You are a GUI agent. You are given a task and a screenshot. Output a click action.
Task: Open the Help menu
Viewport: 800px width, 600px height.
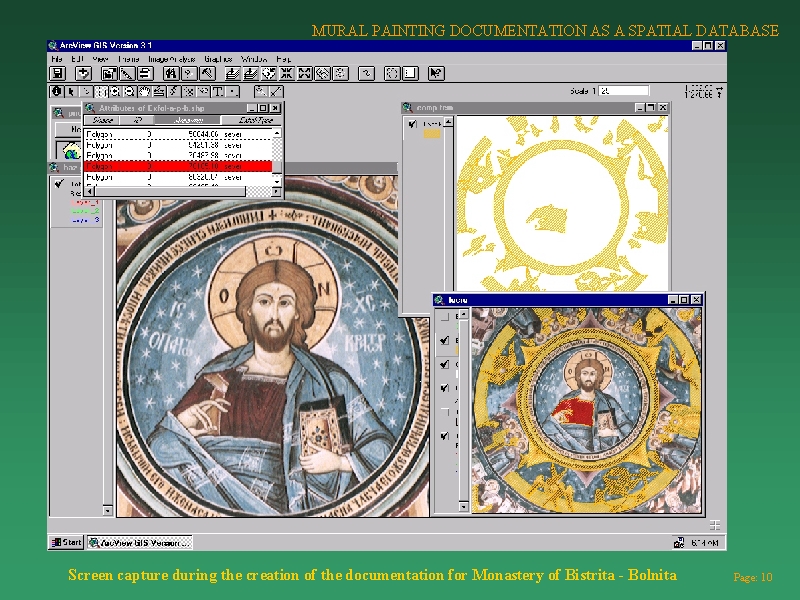(283, 59)
